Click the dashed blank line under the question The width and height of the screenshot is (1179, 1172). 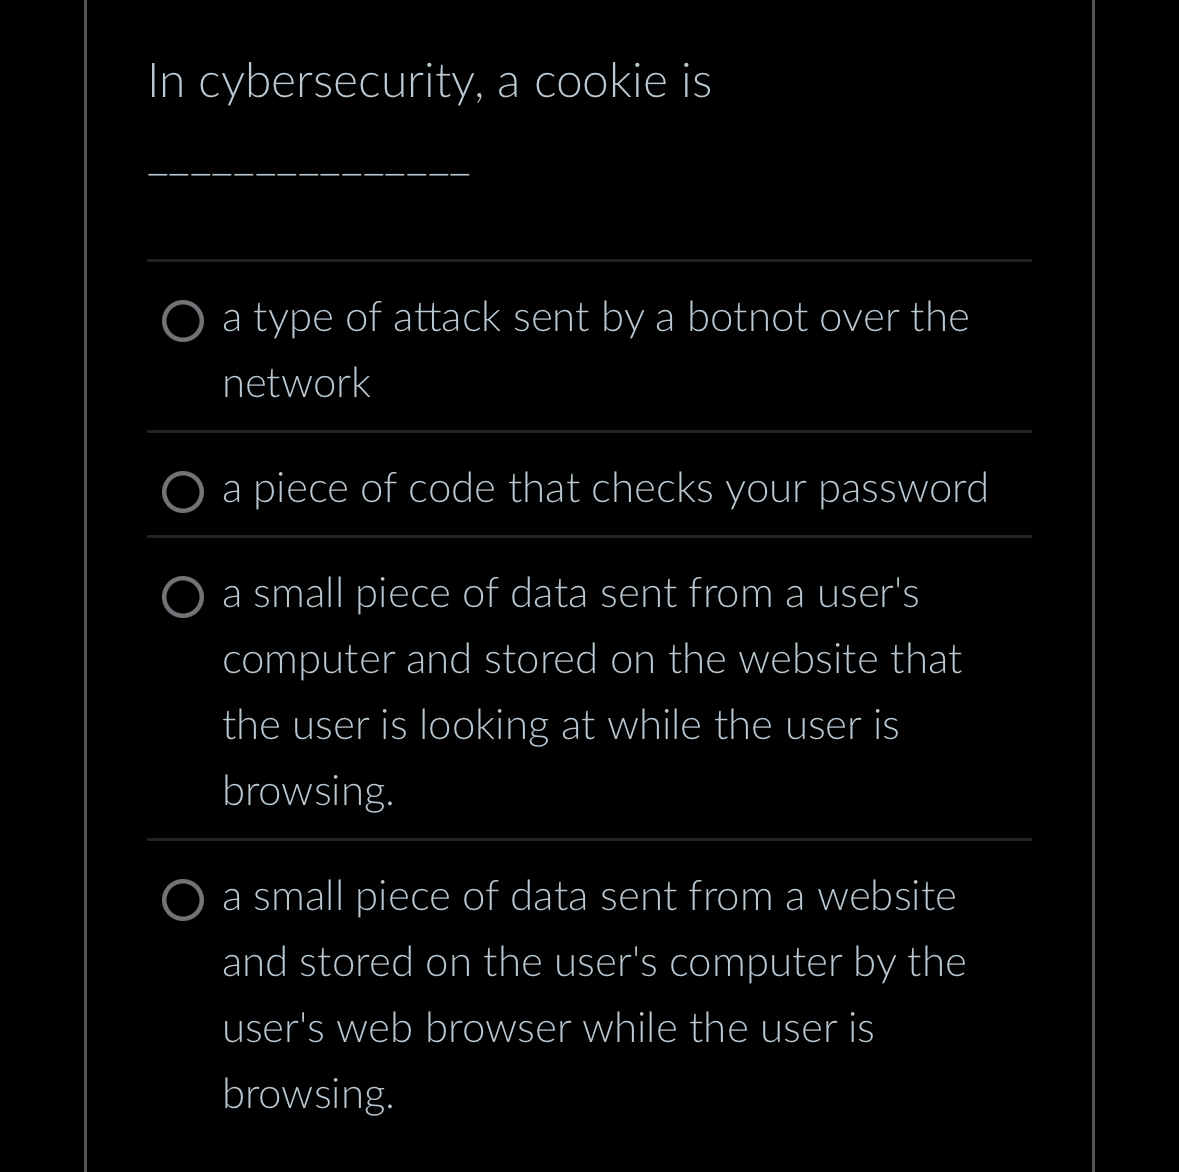coord(308,172)
